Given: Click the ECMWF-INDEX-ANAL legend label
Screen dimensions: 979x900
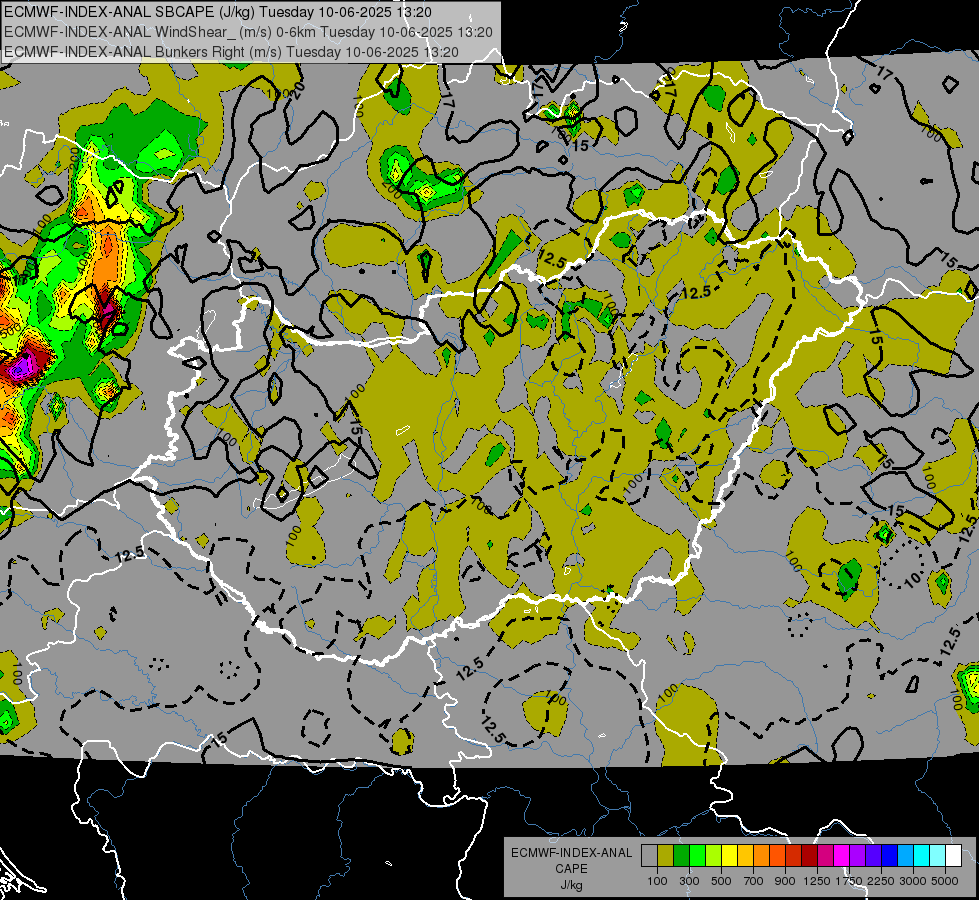Looking at the screenshot, I should tap(571, 853).
